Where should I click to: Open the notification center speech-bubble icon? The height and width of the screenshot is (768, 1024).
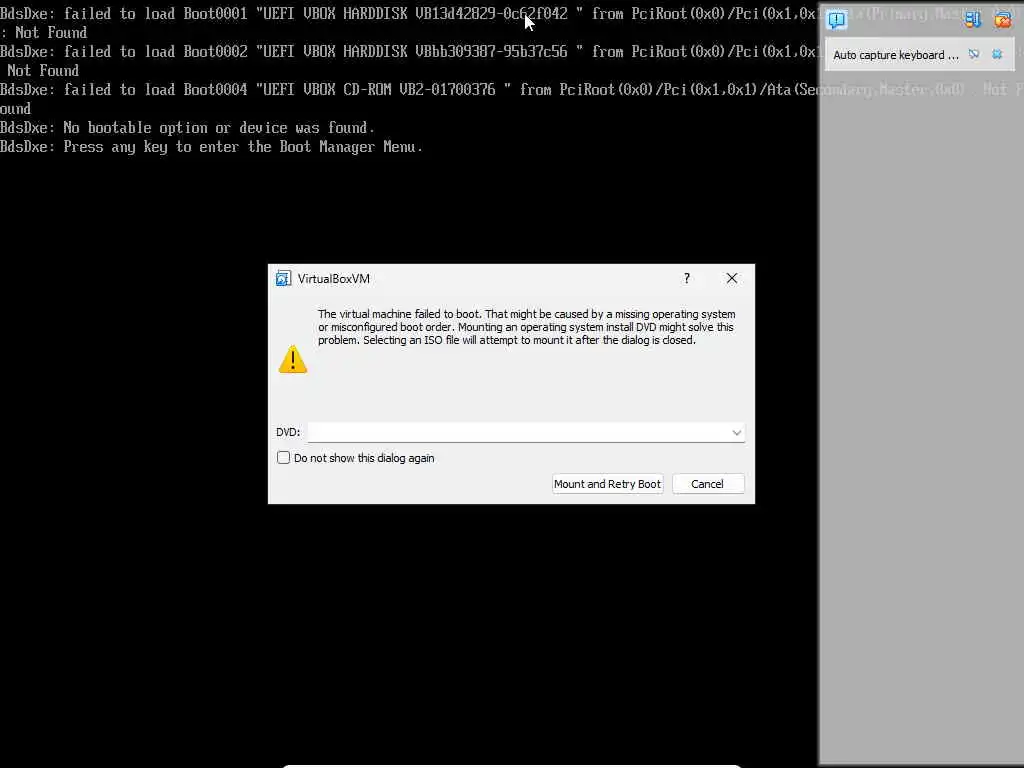(x=837, y=20)
